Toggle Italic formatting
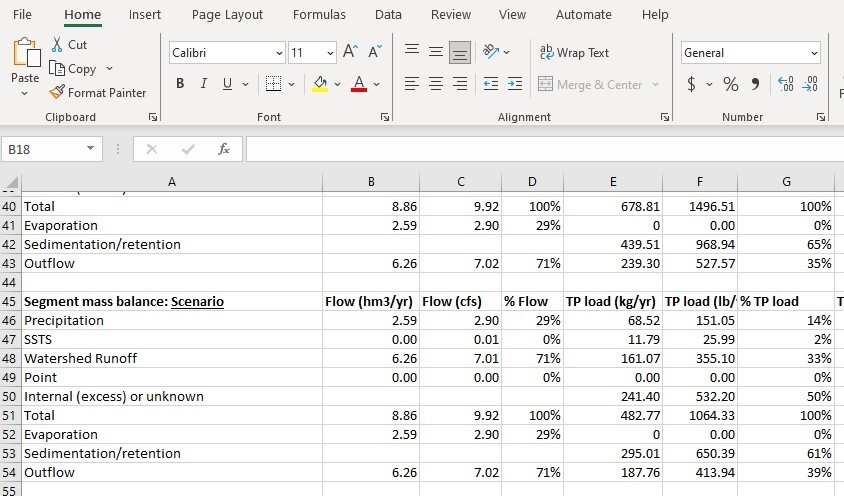 click(204, 84)
